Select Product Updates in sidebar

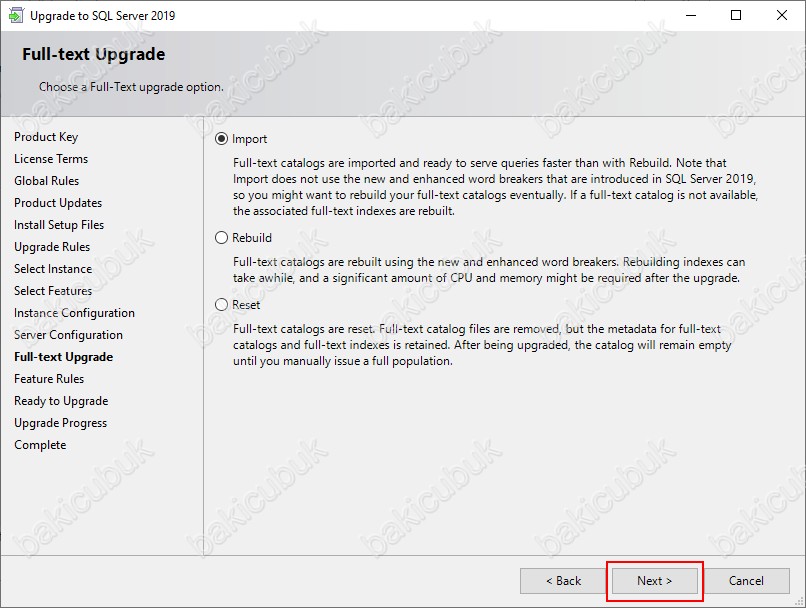(x=58, y=203)
